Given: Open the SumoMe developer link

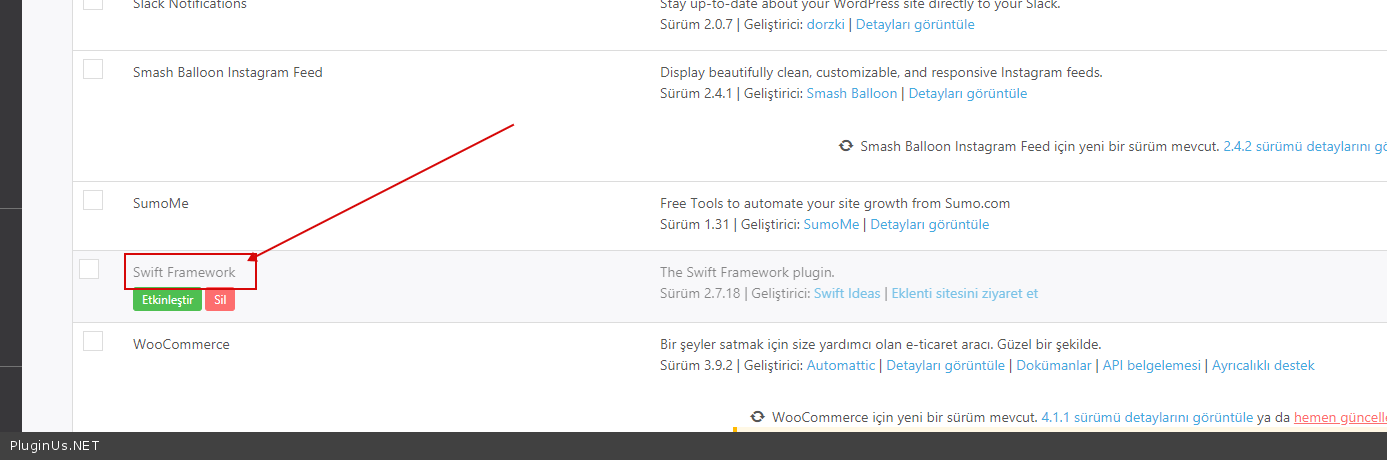Looking at the screenshot, I should [832, 225].
